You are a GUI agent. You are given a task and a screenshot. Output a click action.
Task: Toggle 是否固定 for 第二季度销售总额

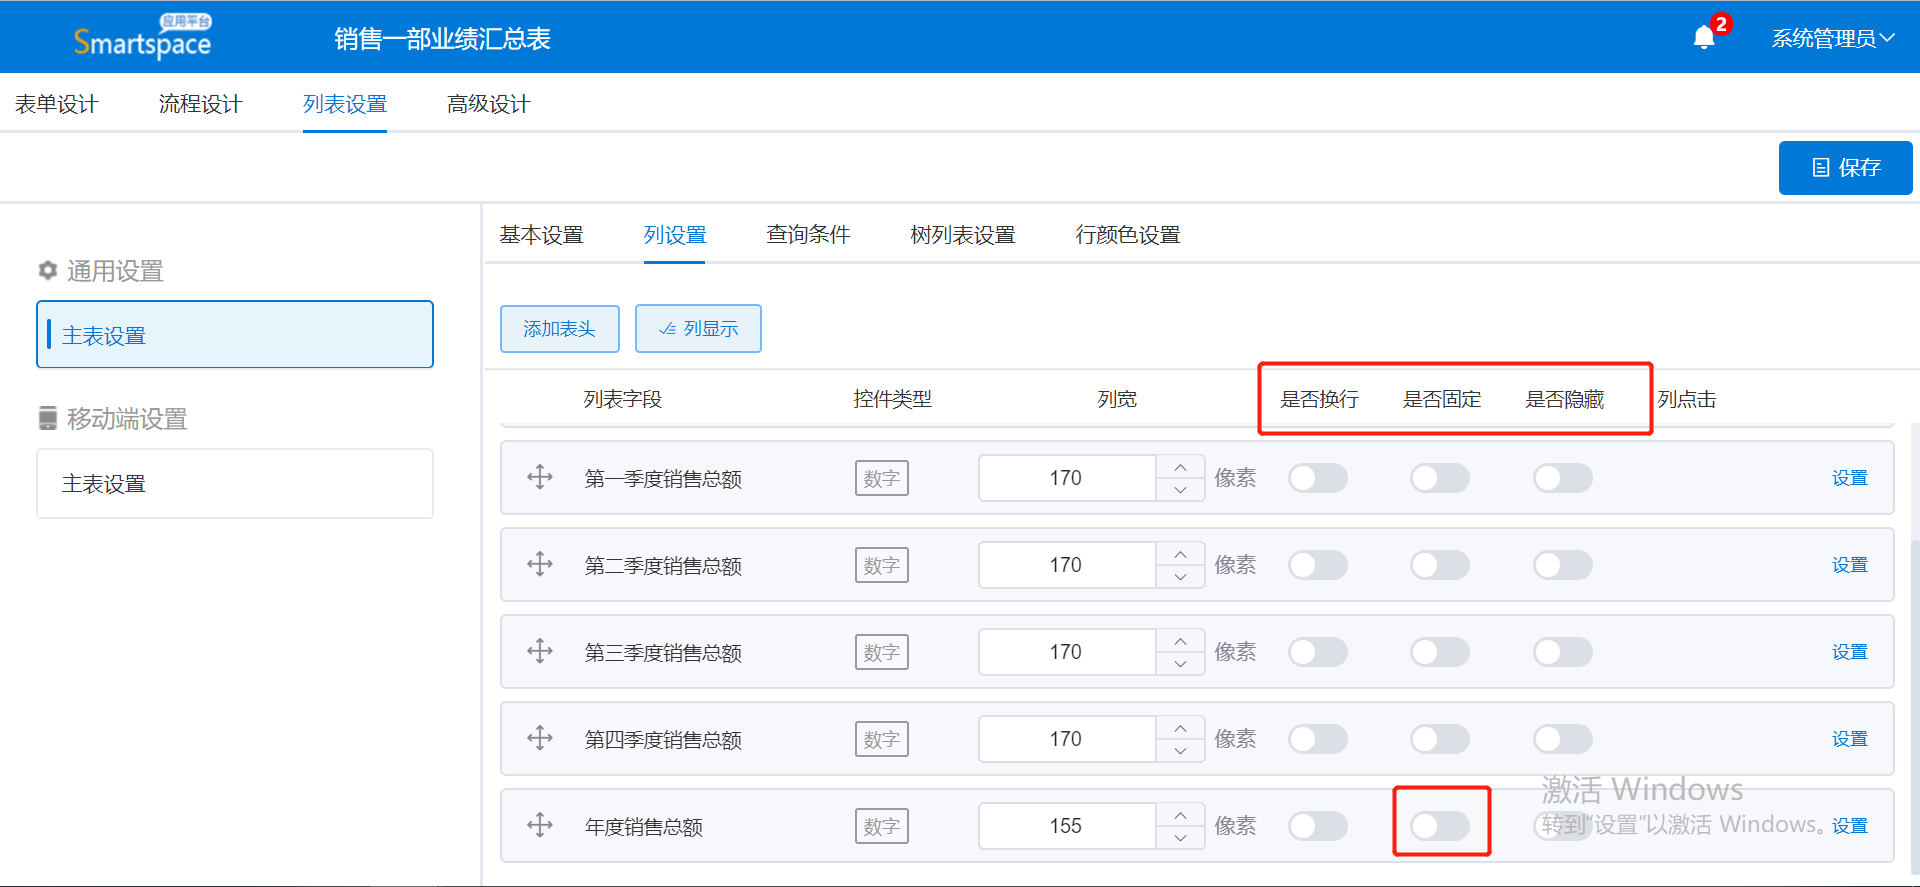tap(1440, 565)
